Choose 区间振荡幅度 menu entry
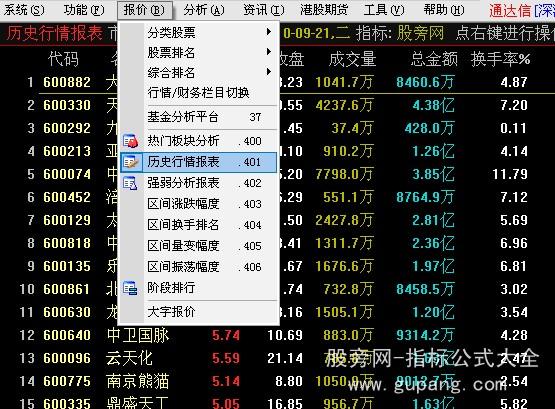The image size is (555, 409). [x=198, y=267]
